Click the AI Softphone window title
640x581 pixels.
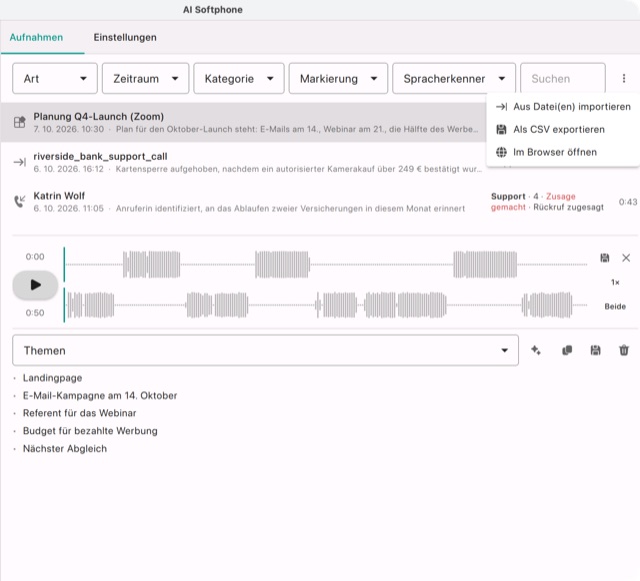click(213, 10)
